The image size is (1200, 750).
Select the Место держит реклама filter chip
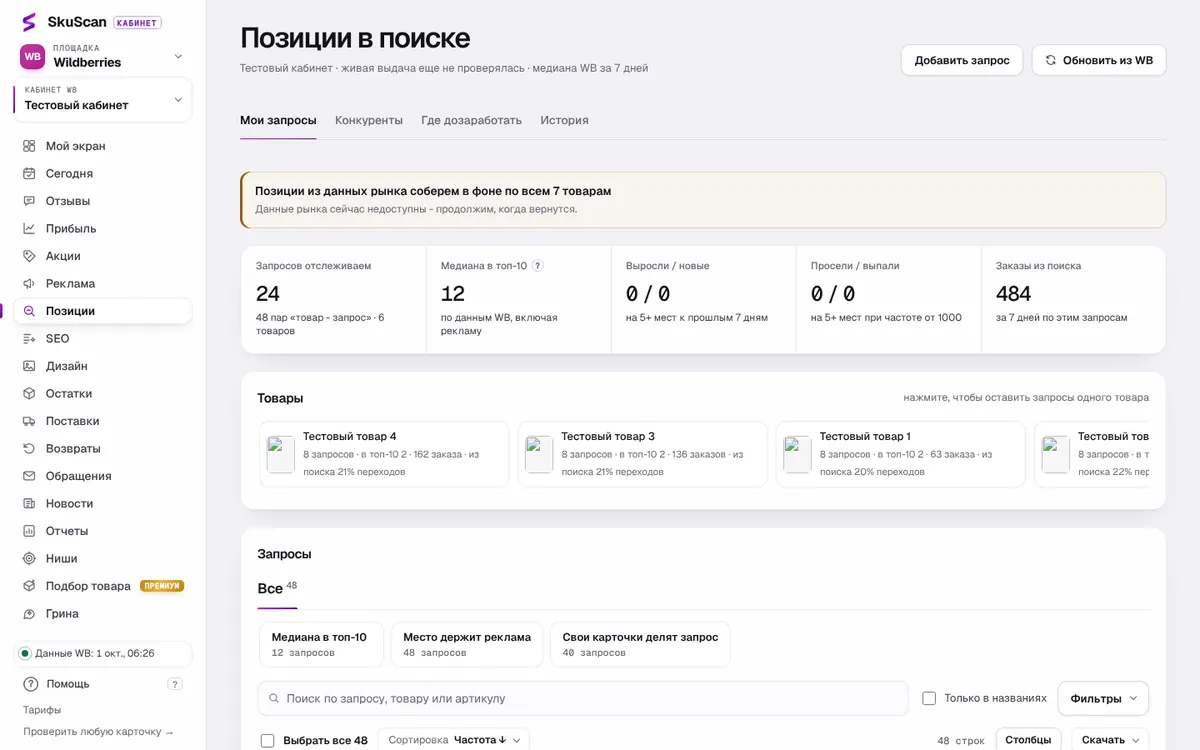pyautogui.click(x=467, y=644)
